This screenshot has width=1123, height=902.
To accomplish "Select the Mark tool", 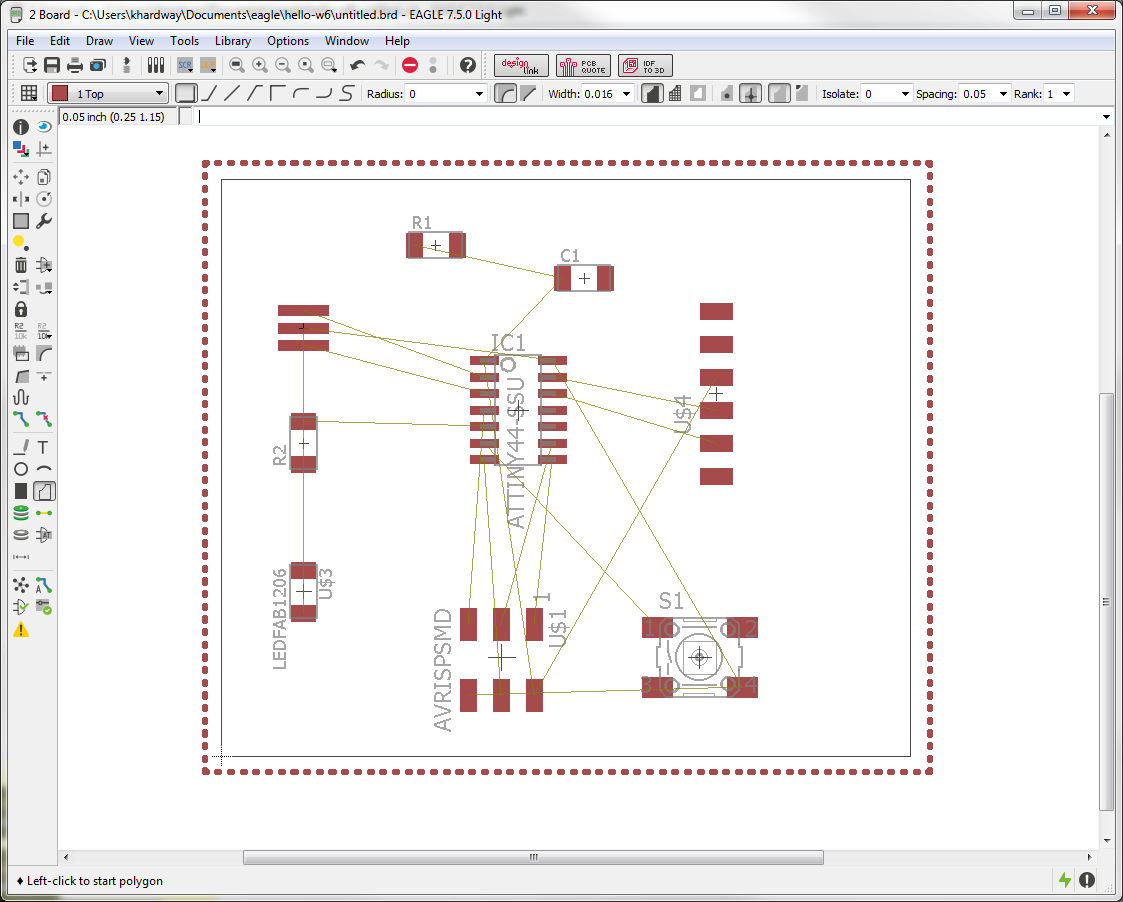I will [44, 149].
